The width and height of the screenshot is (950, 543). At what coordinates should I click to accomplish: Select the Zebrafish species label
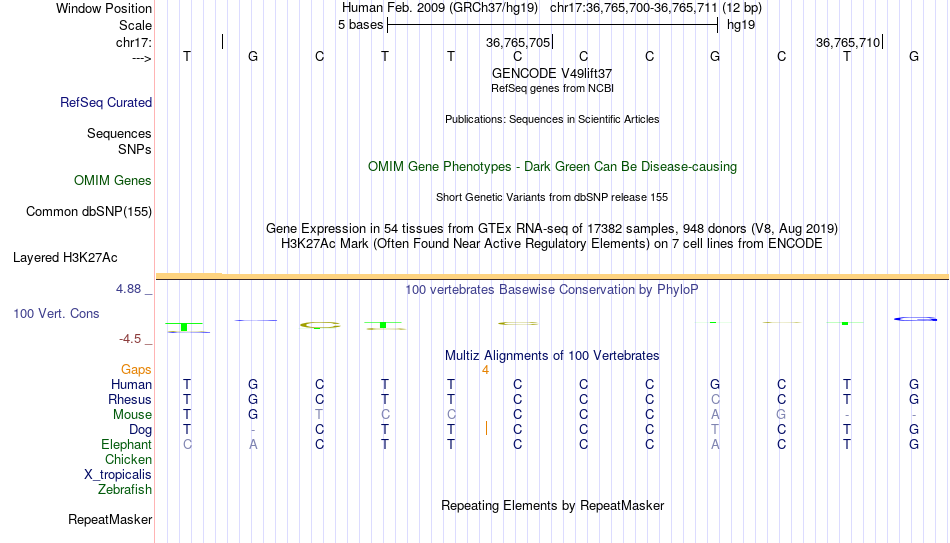(125, 489)
